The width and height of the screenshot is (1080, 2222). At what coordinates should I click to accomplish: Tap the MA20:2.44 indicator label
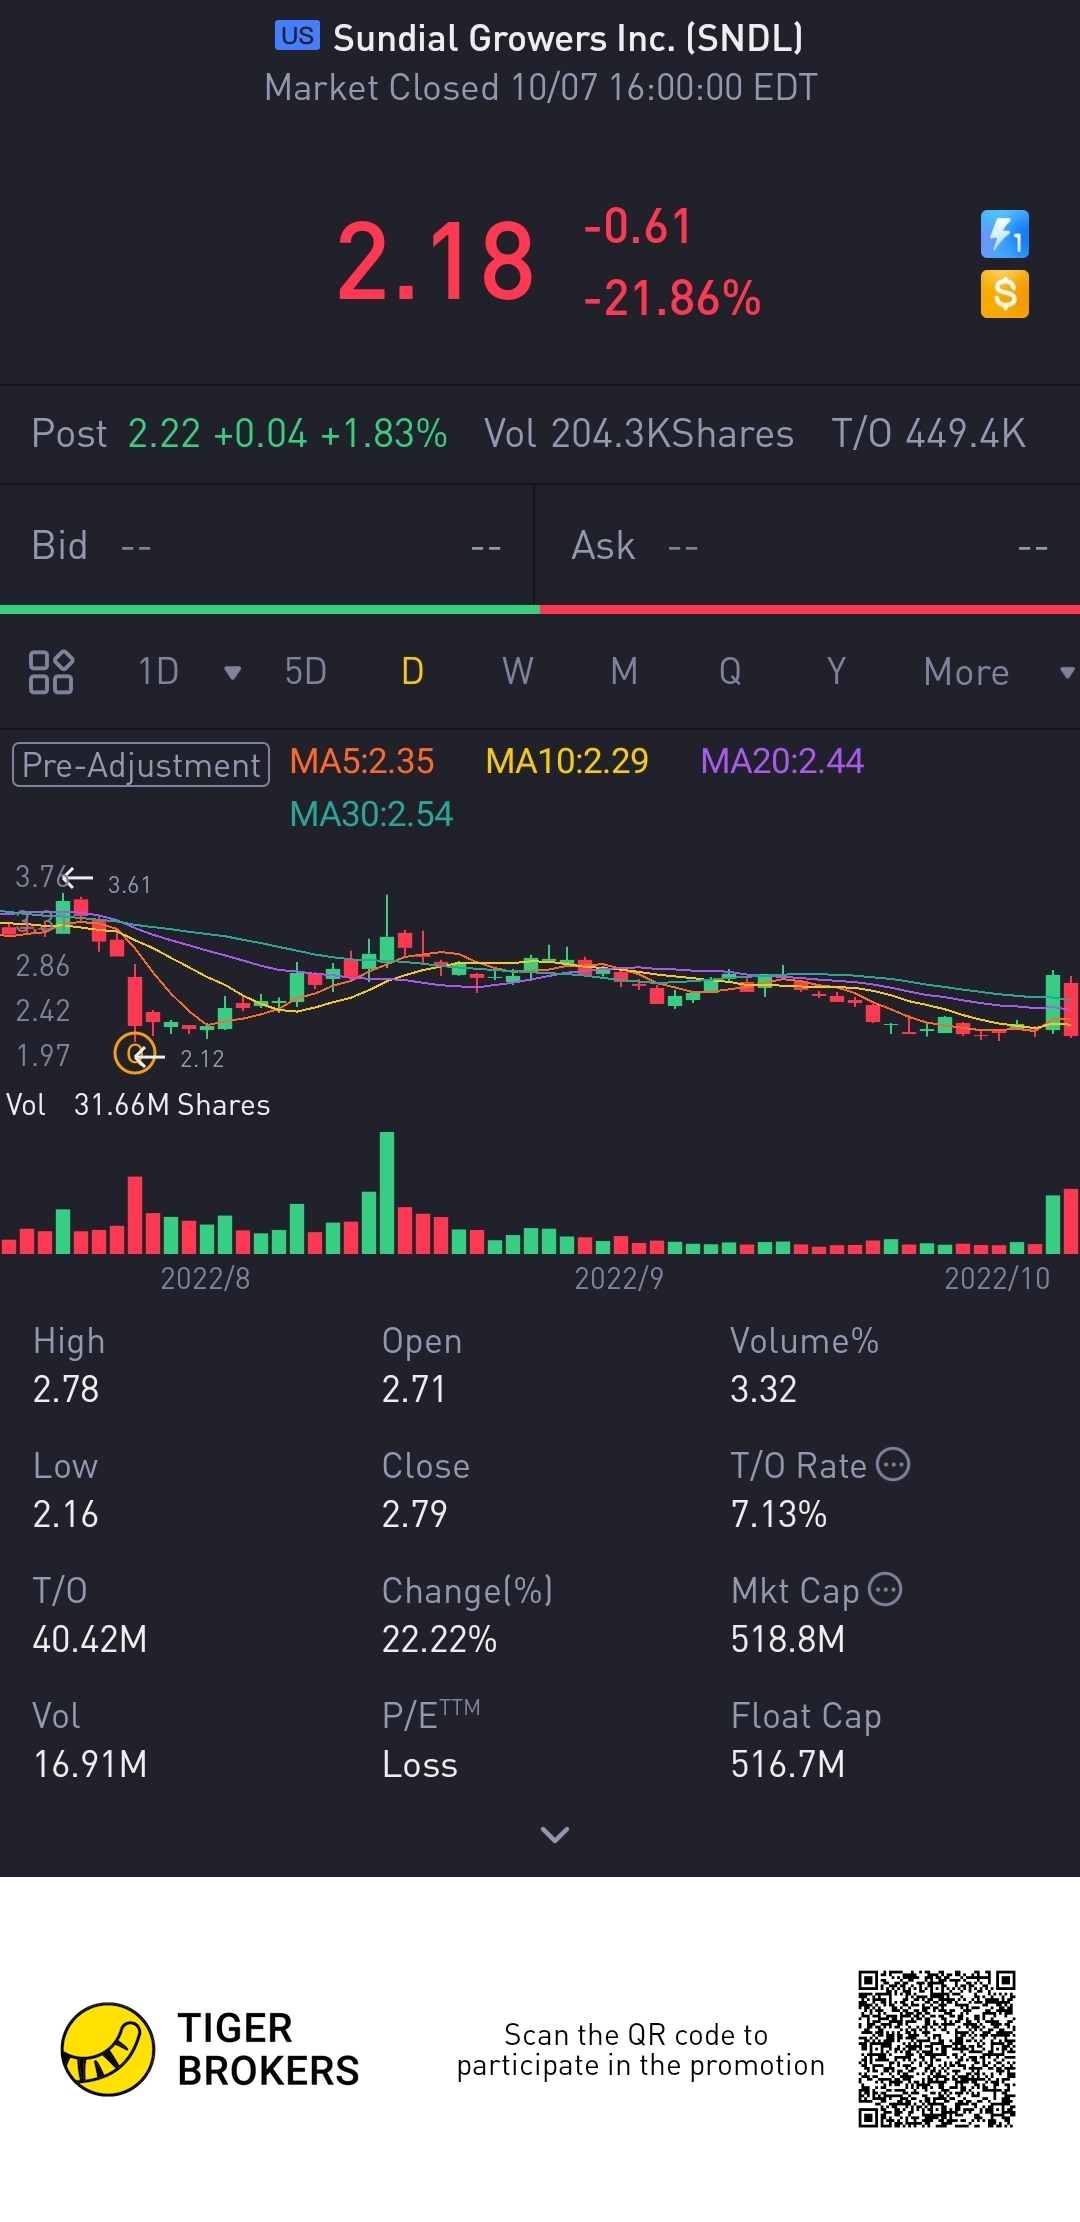[x=782, y=762]
